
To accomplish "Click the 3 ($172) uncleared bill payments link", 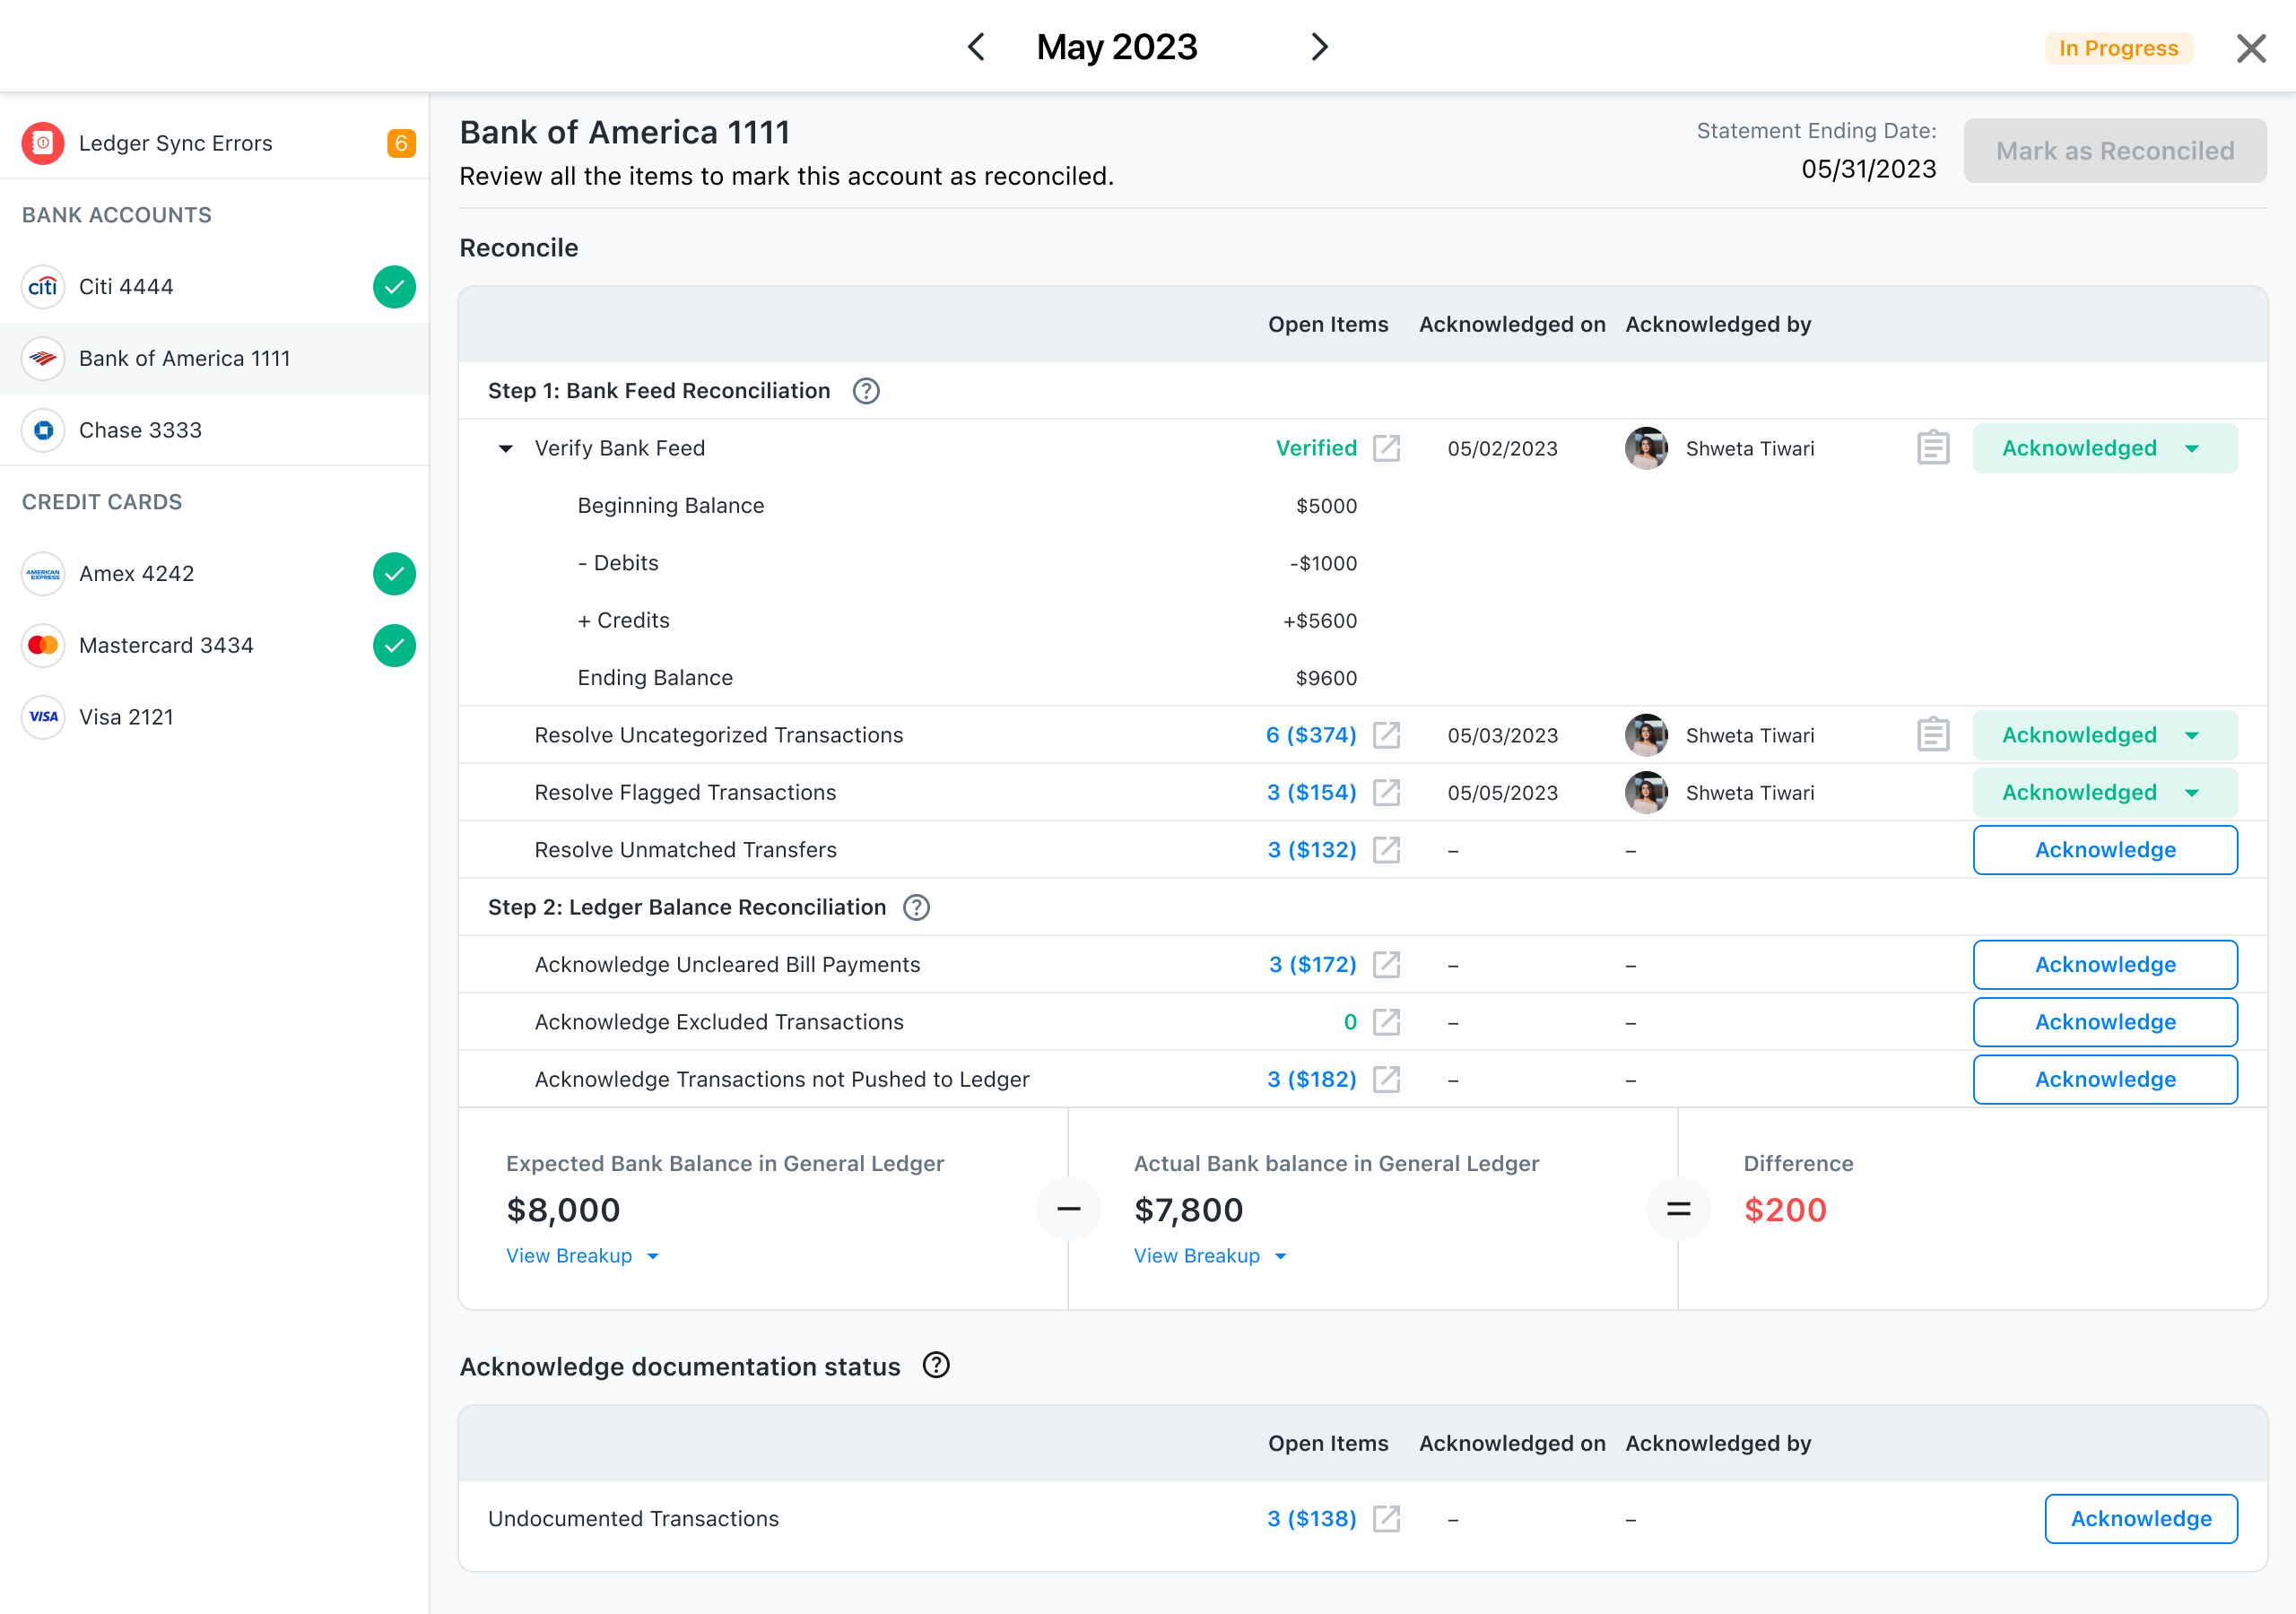I will pyautogui.click(x=1311, y=964).
